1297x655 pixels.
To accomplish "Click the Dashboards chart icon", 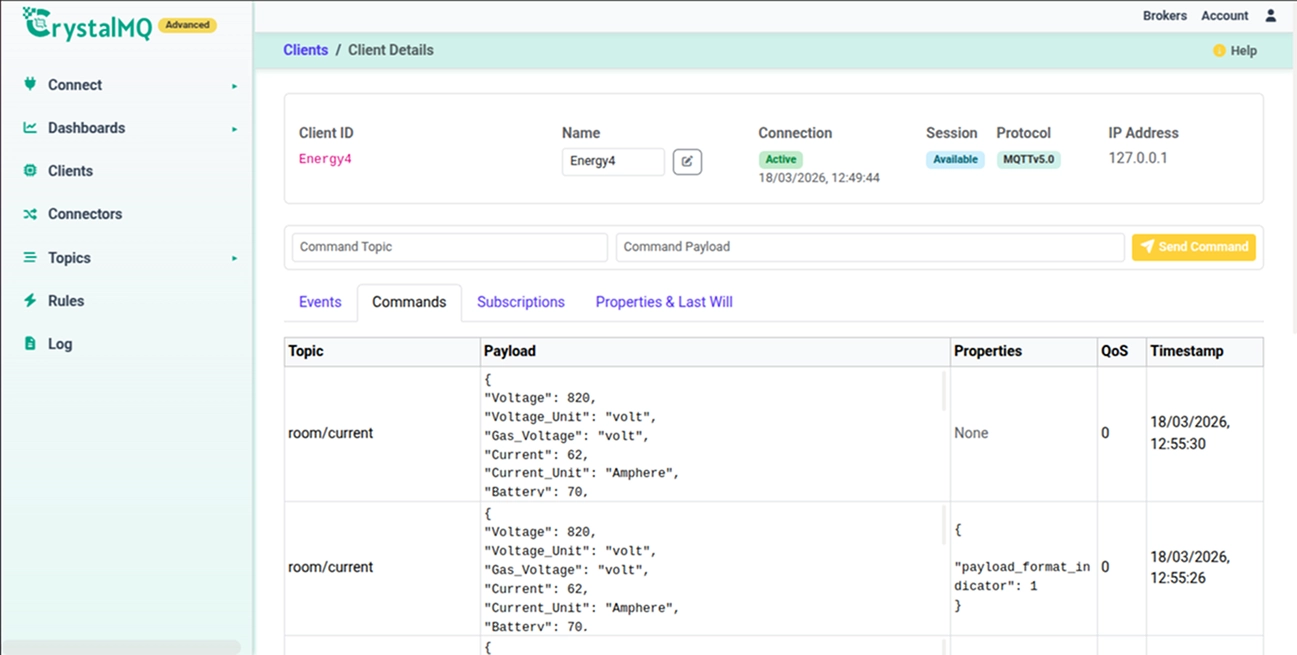I will click(30, 127).
